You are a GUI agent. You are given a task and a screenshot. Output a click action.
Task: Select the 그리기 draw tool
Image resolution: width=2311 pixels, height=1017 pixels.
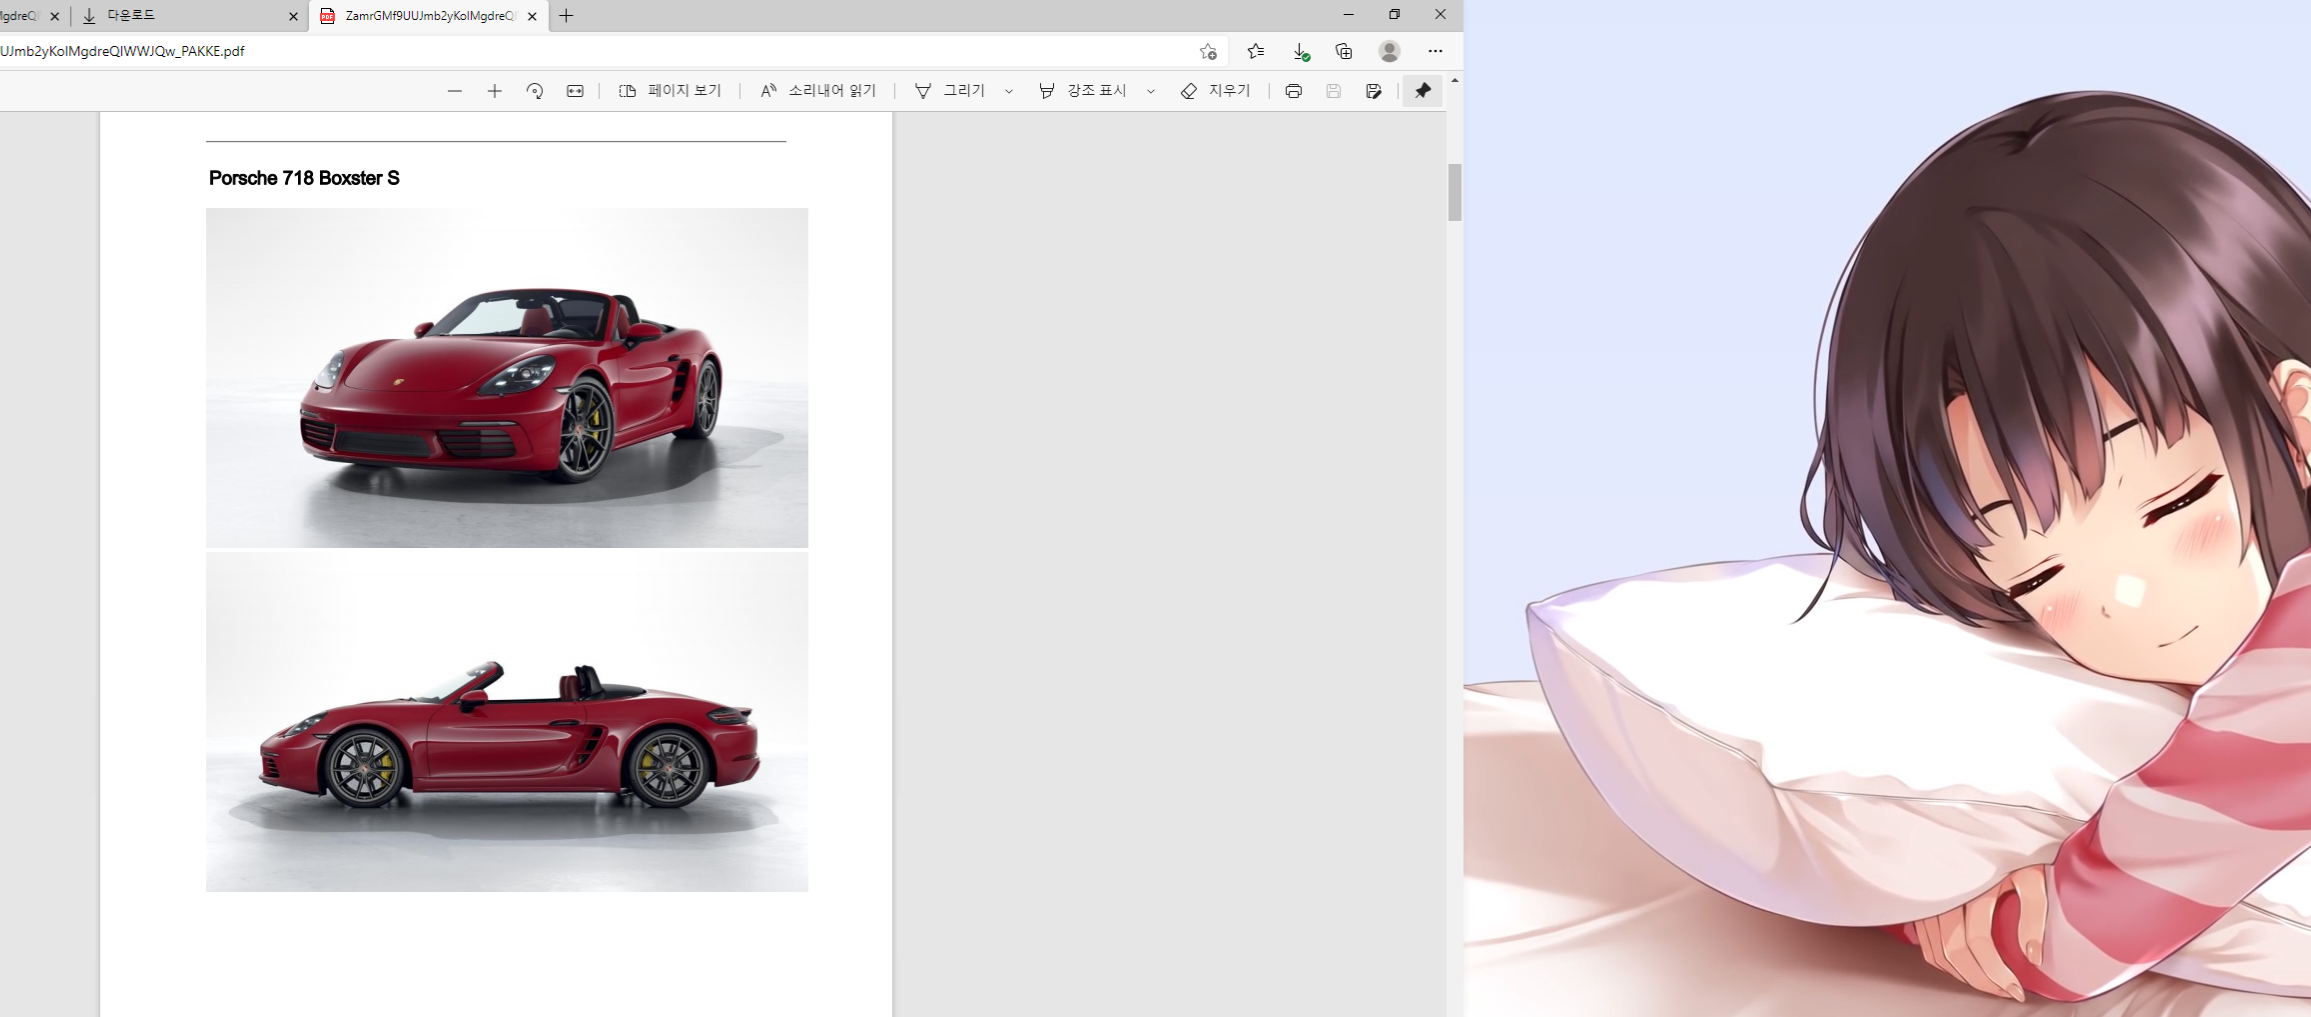(x=950, y=91)
